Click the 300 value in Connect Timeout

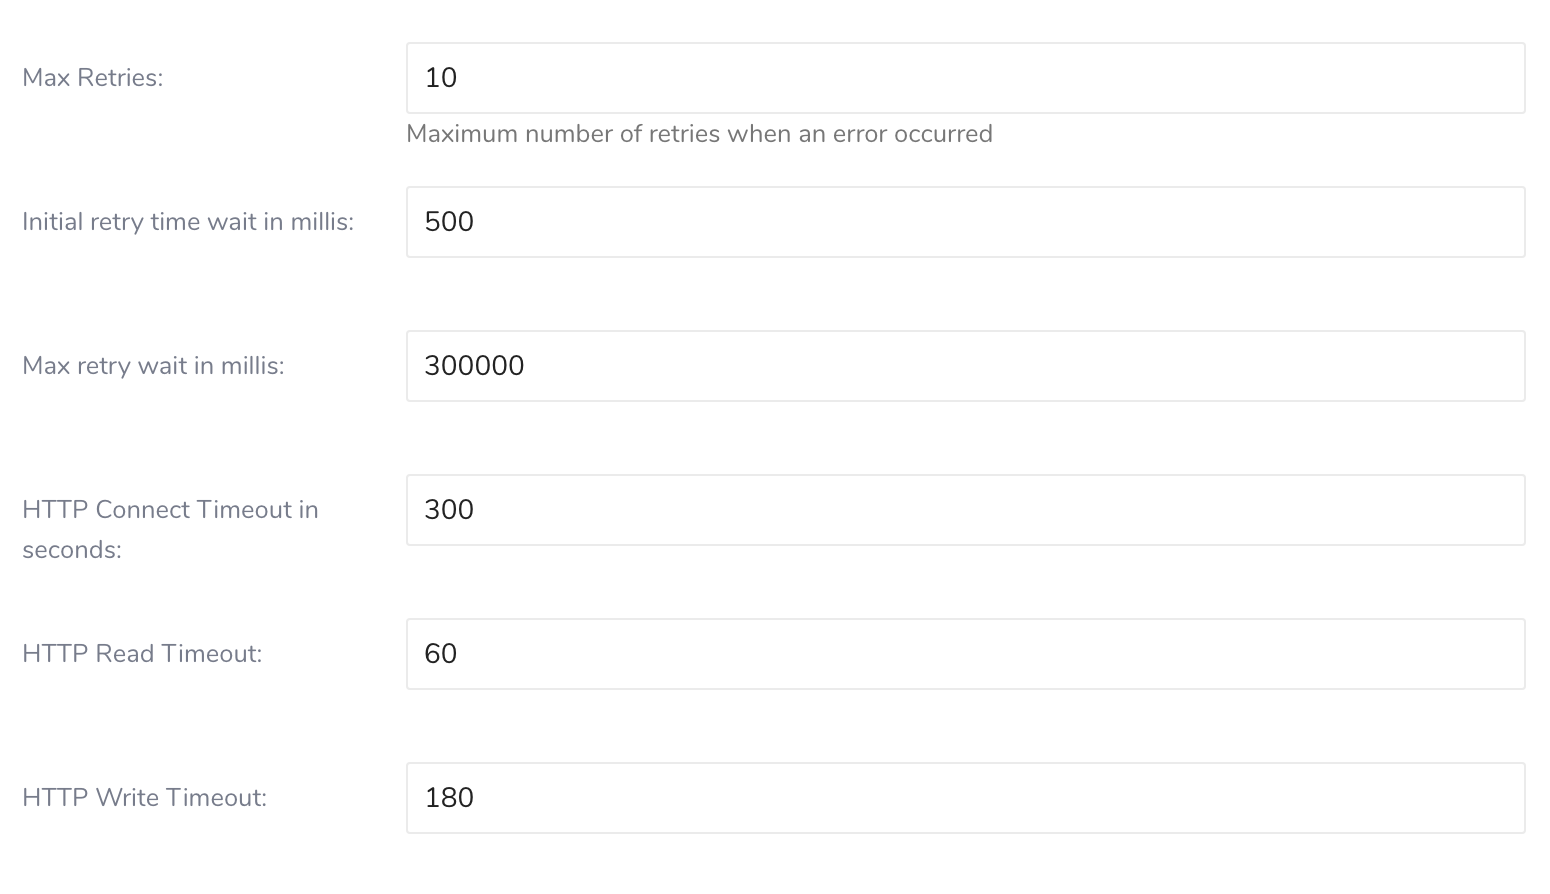click(449, 510)
